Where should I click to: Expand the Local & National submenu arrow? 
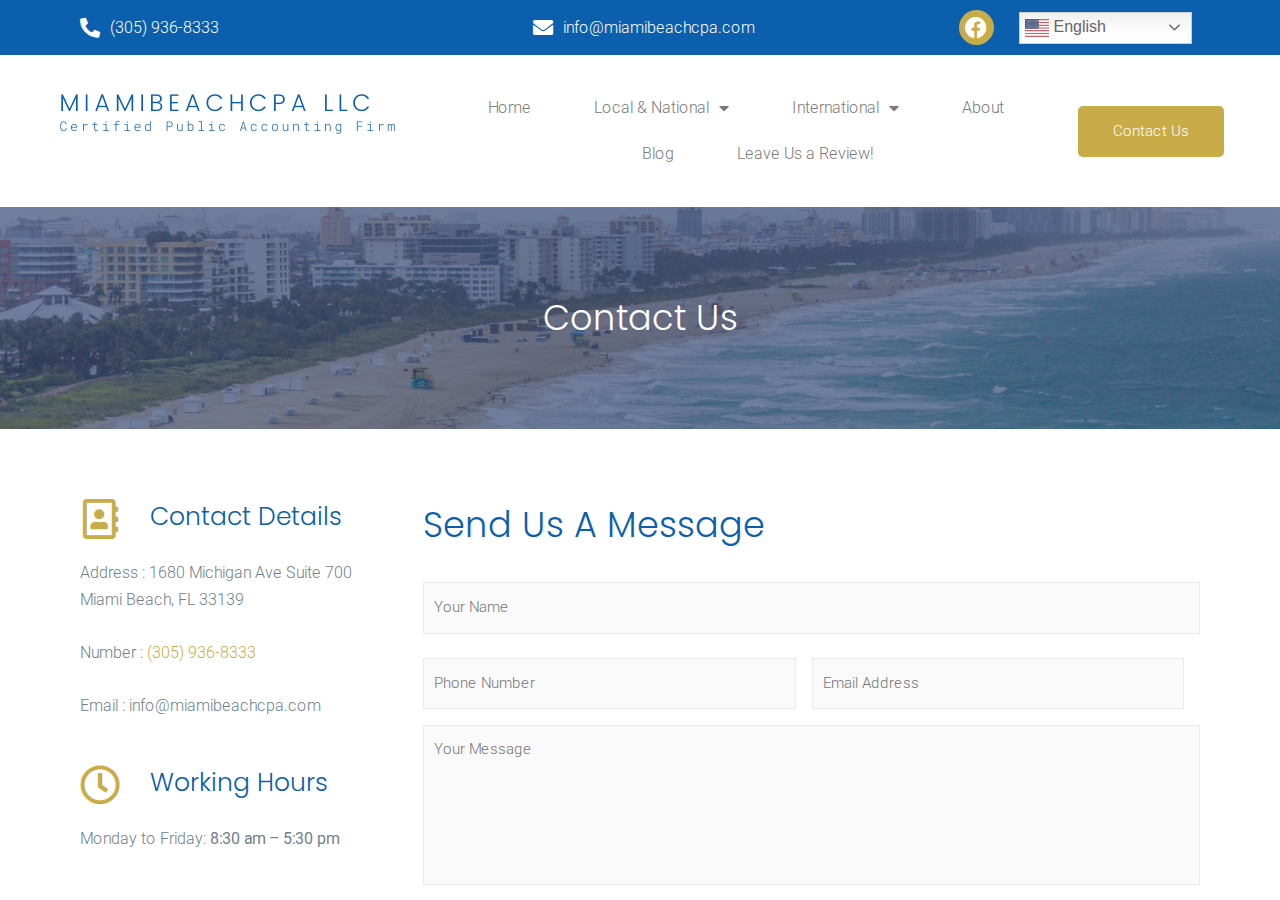(x=724, y=108)
